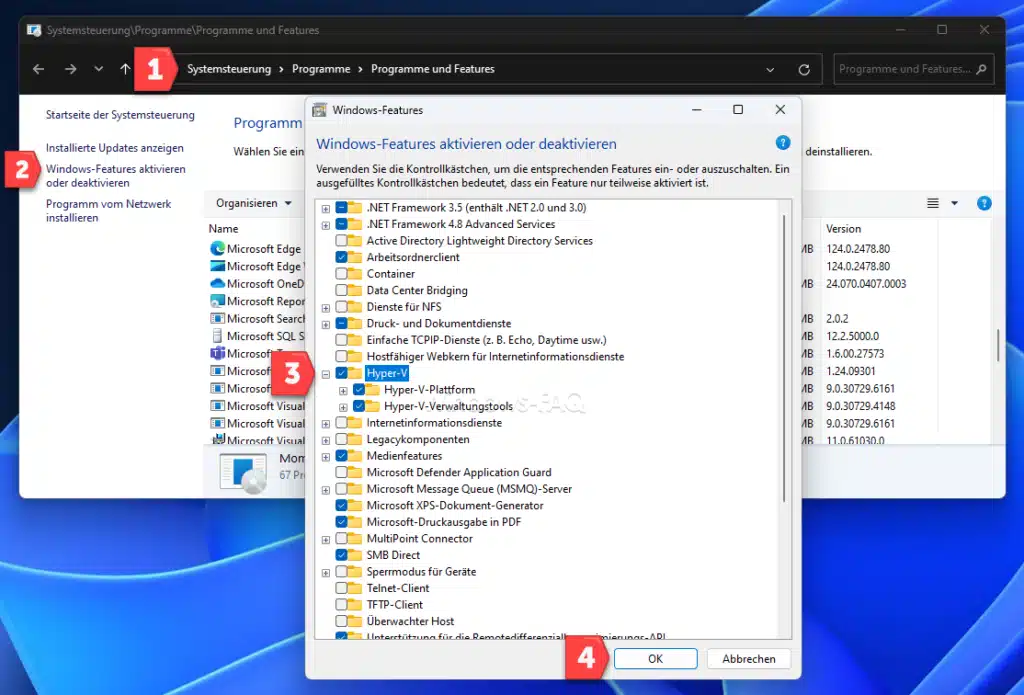Open help icon in Programme und Features toolbar
1024x695 pixels.
pos(984,203)
